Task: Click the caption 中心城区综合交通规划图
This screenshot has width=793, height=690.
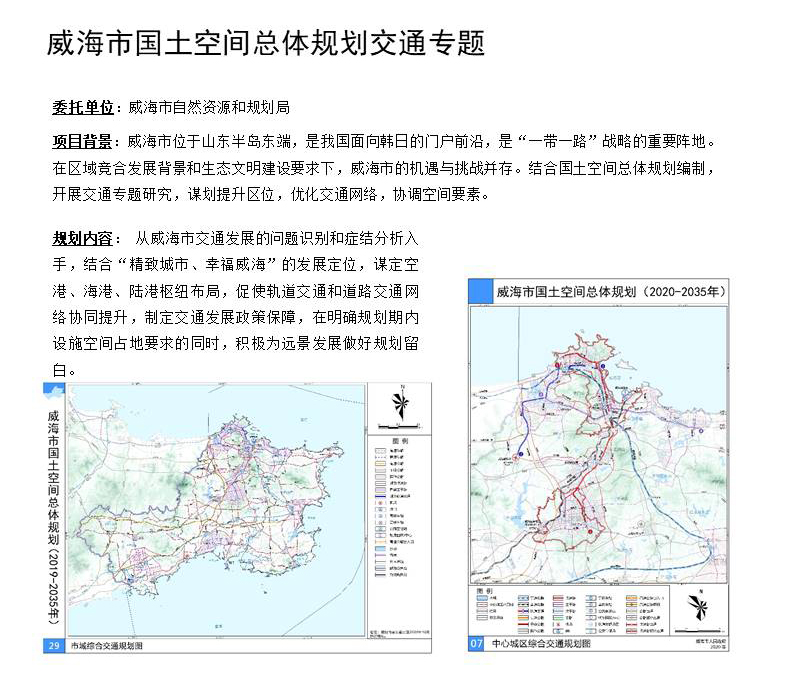Action: (541, 644)
